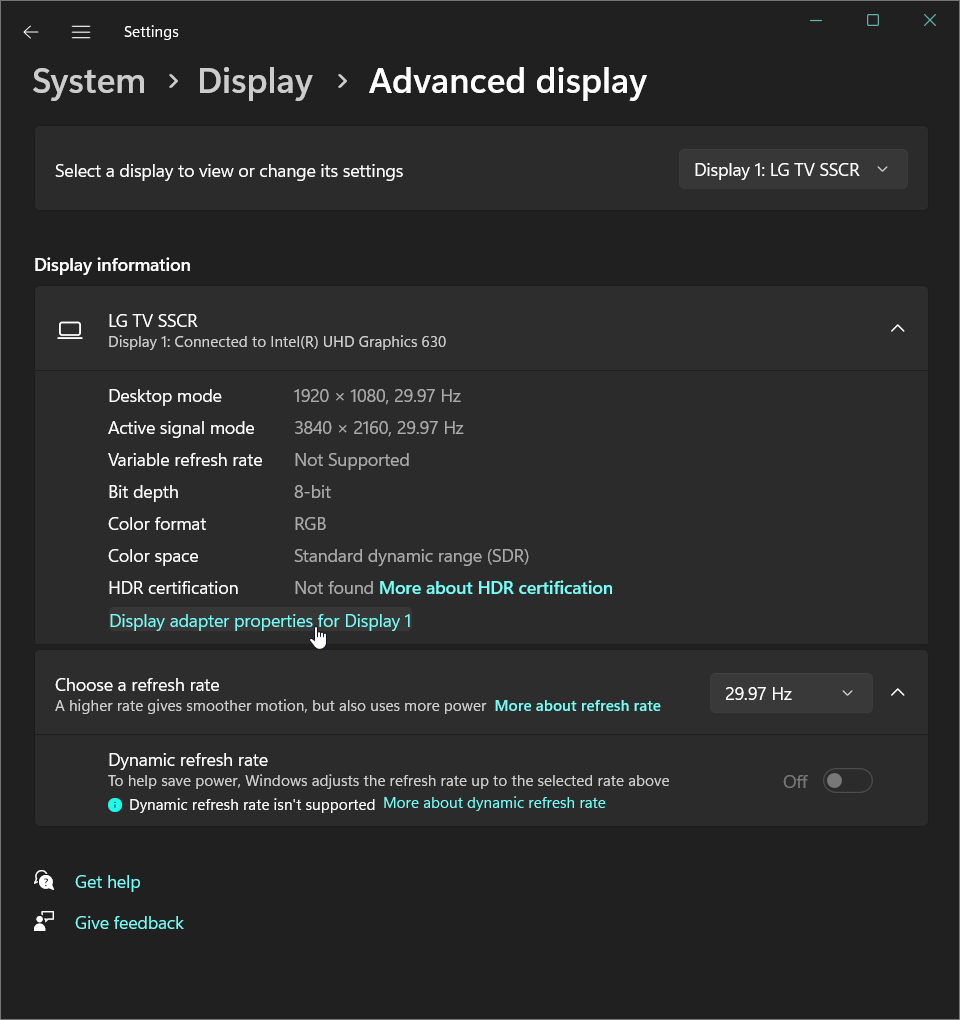960x1020 pixels.
Task: Navigate to System in the breadcrumb
Action: click(88, 82)
